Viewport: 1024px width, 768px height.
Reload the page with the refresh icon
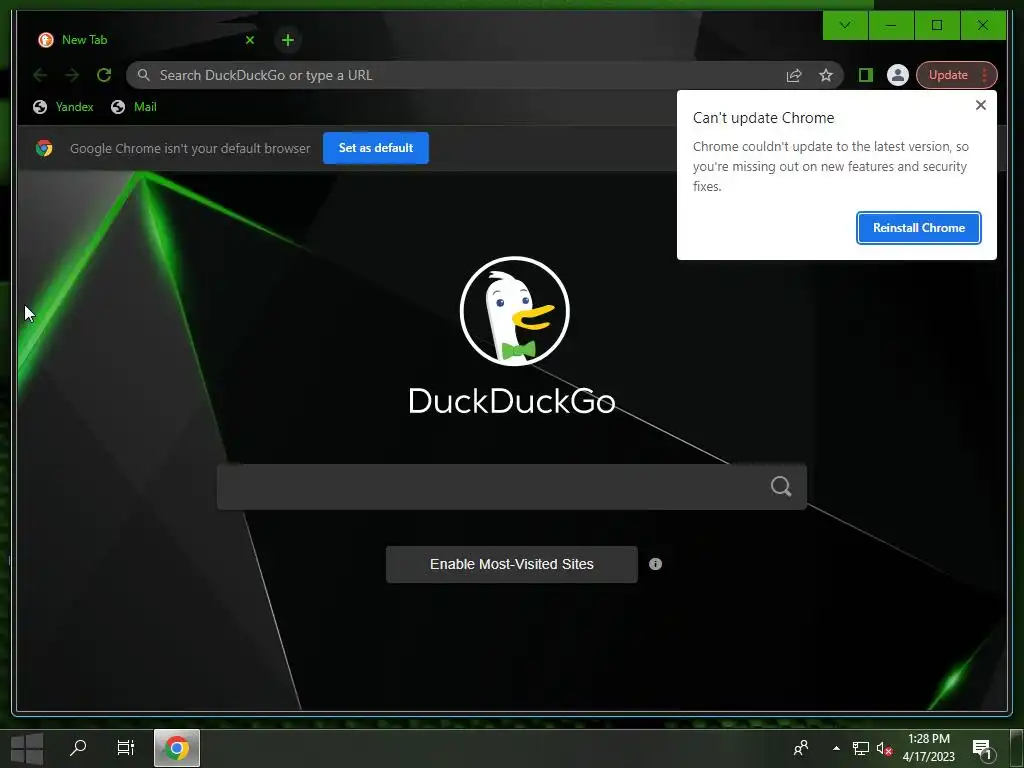[104, 75]
